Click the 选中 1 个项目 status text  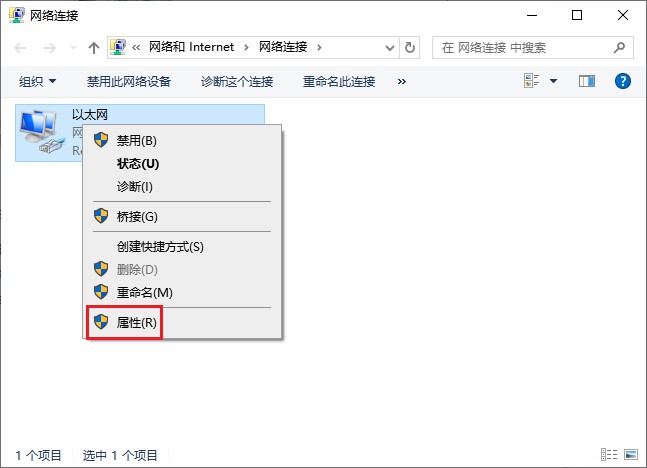(x=120, y=455)
